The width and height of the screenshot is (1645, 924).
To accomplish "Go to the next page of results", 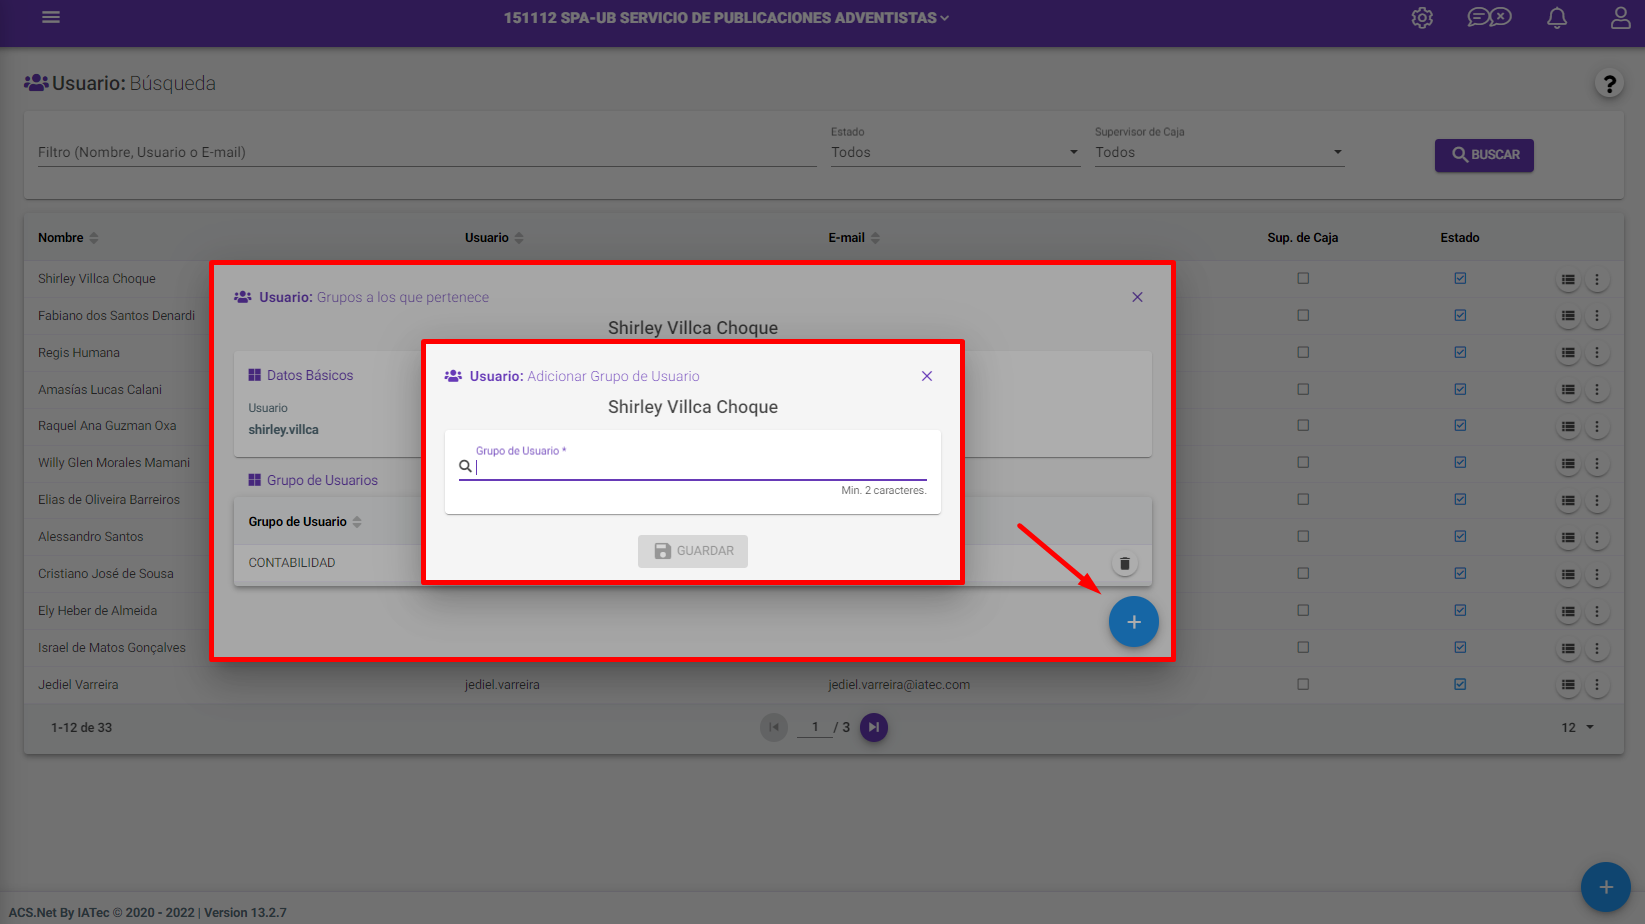I will 874,727.
